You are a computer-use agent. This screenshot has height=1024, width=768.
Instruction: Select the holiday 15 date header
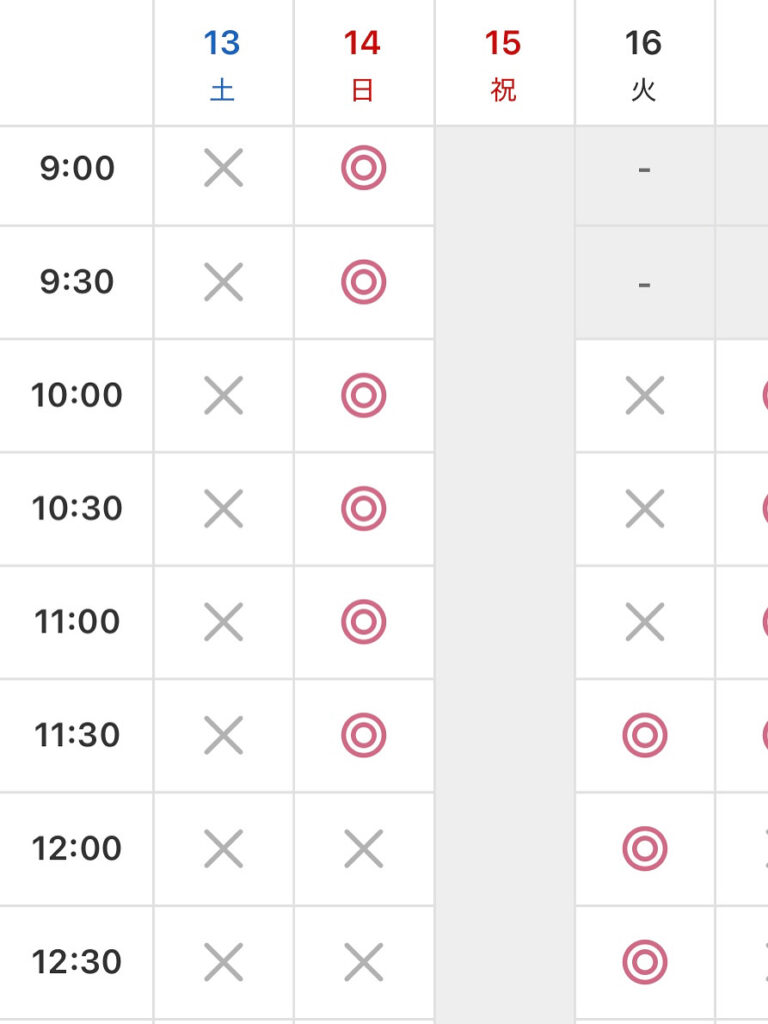click(504, 64)
